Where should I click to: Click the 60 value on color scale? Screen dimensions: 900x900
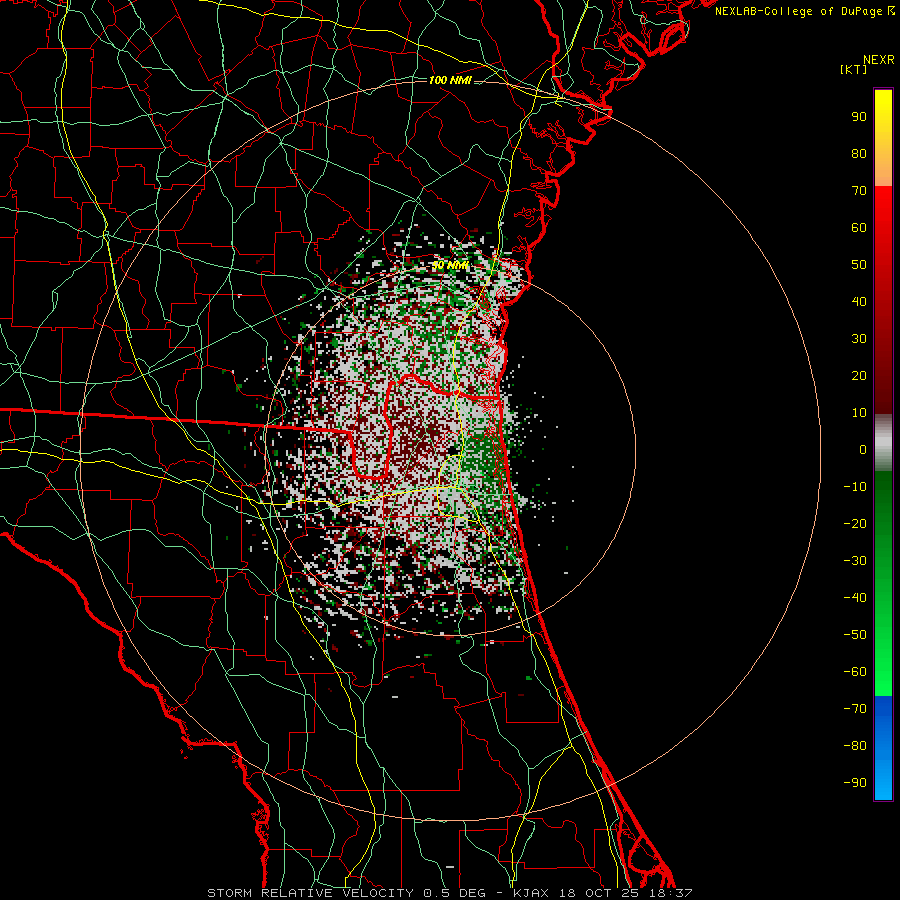tap(859, 228)
